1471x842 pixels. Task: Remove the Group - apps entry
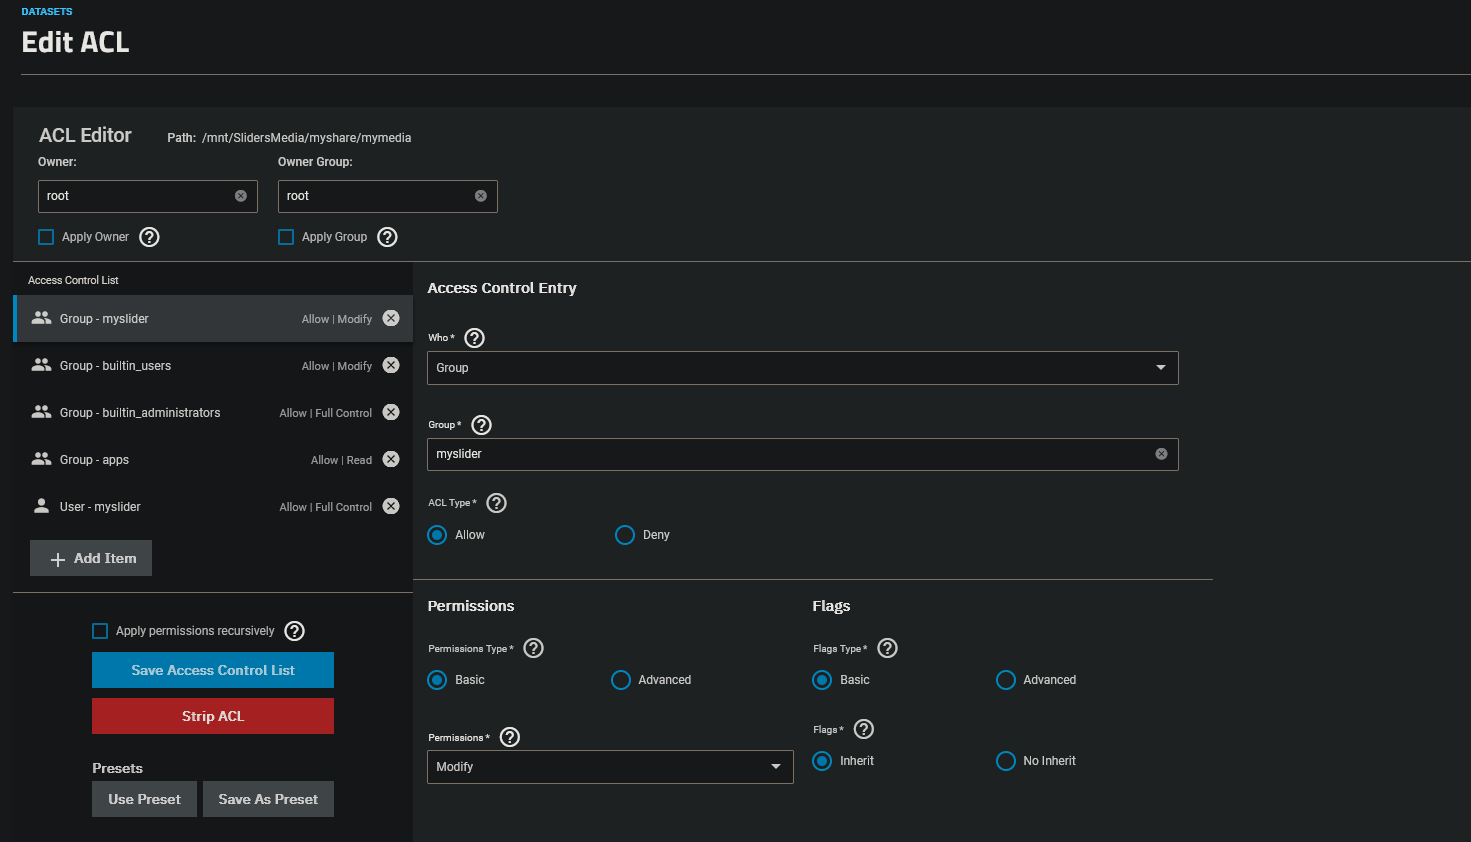click(391, 459)
